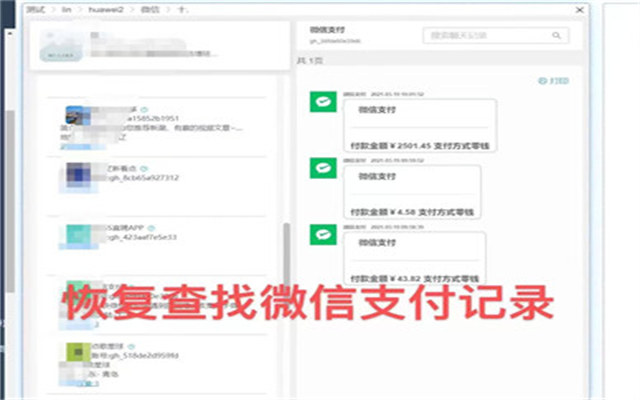The image size is (640, 400).
Task: Click teal avatar of the gh_423aaf7e5e33 contact
Action: 78,235
